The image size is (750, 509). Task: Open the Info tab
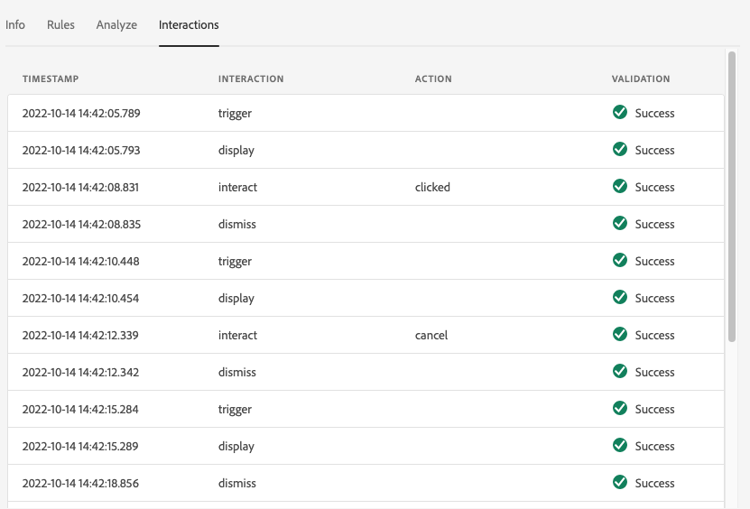[x=15, y=25]
